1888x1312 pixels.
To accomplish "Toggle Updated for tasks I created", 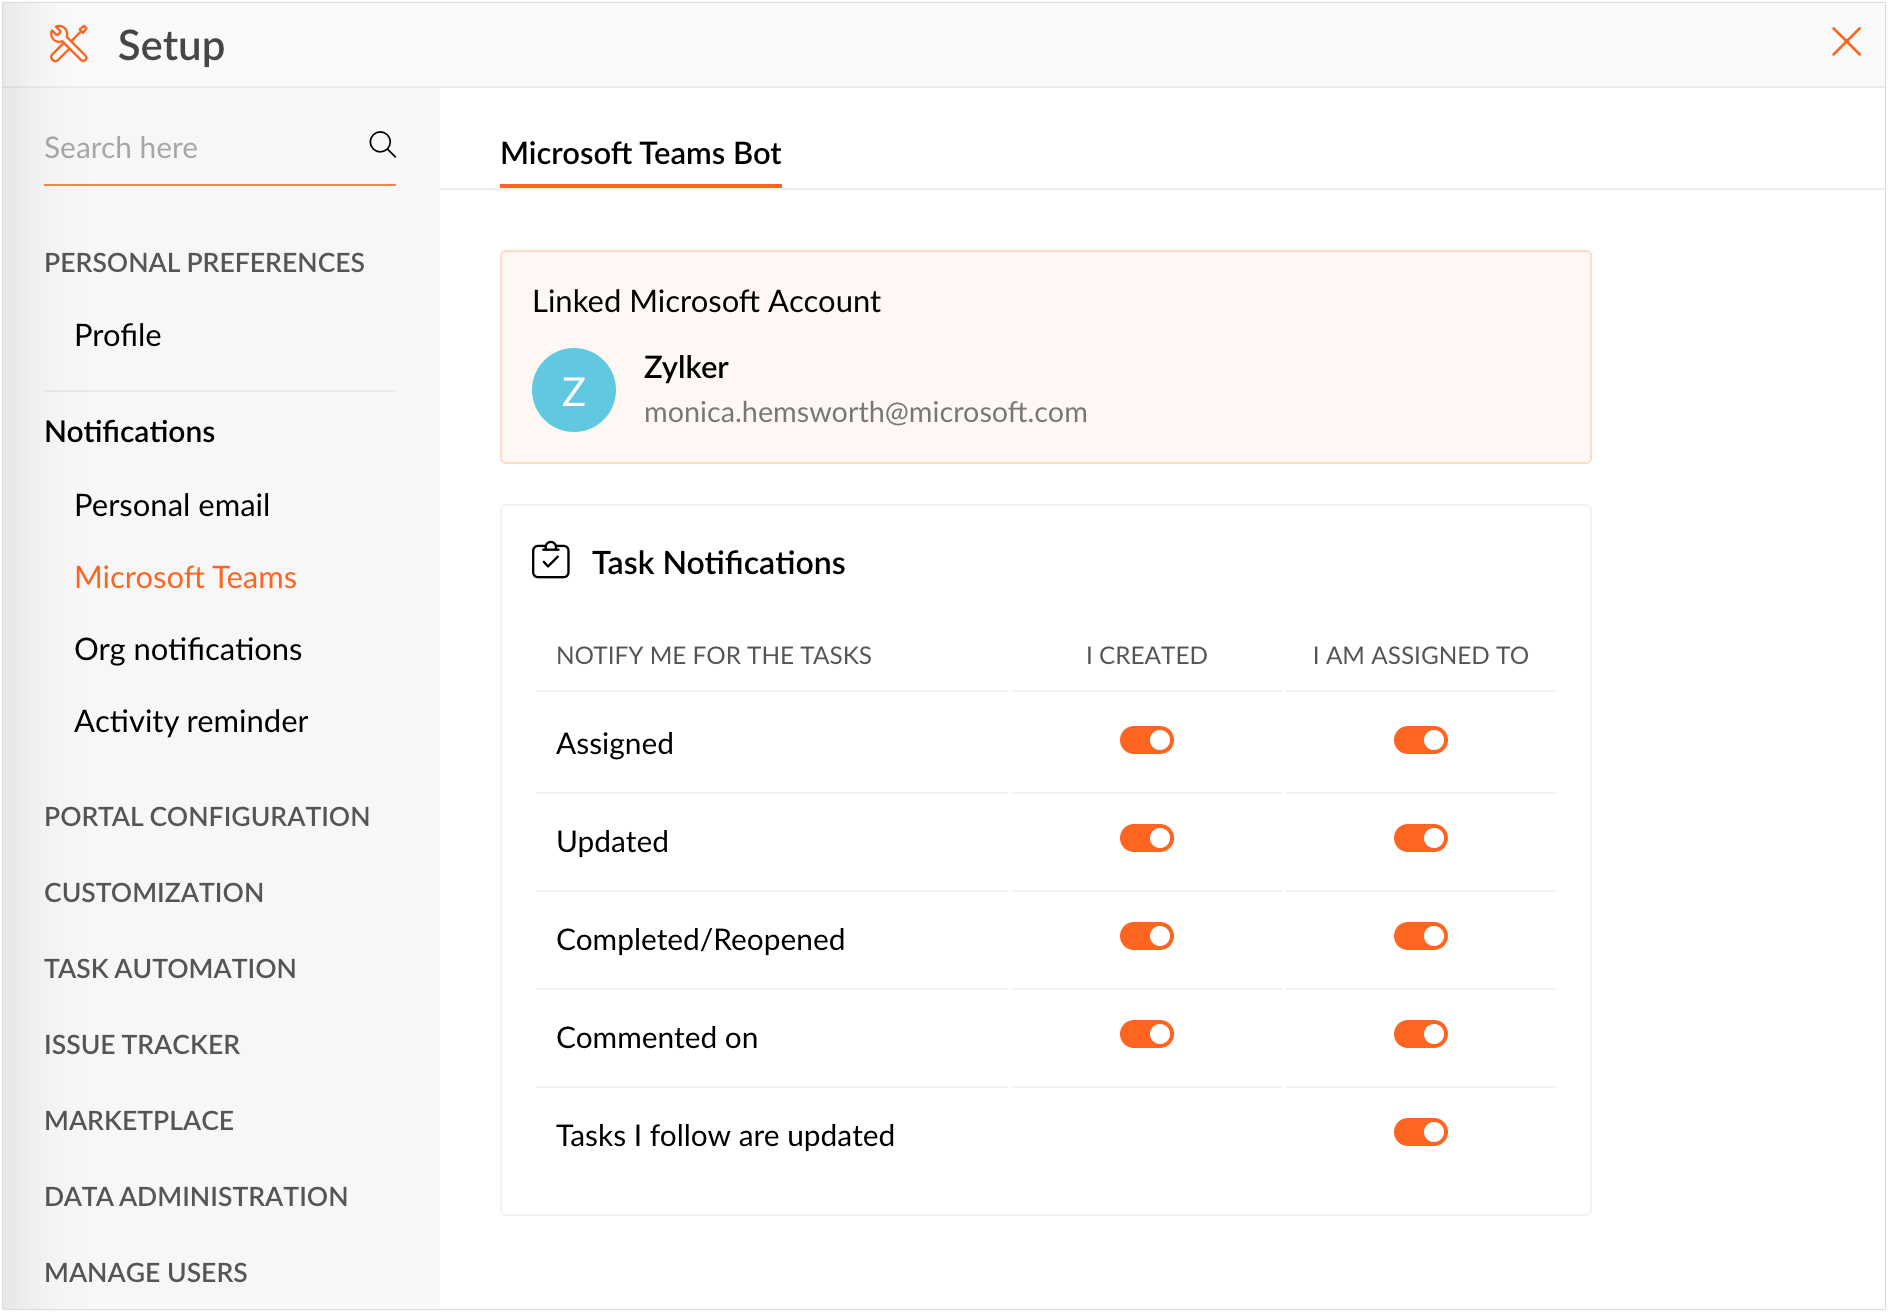I will coord(1146,838).
